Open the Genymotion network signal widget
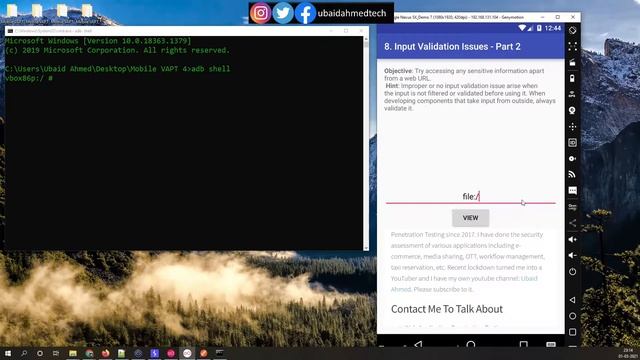640x360 pixels. click(572, 174)
